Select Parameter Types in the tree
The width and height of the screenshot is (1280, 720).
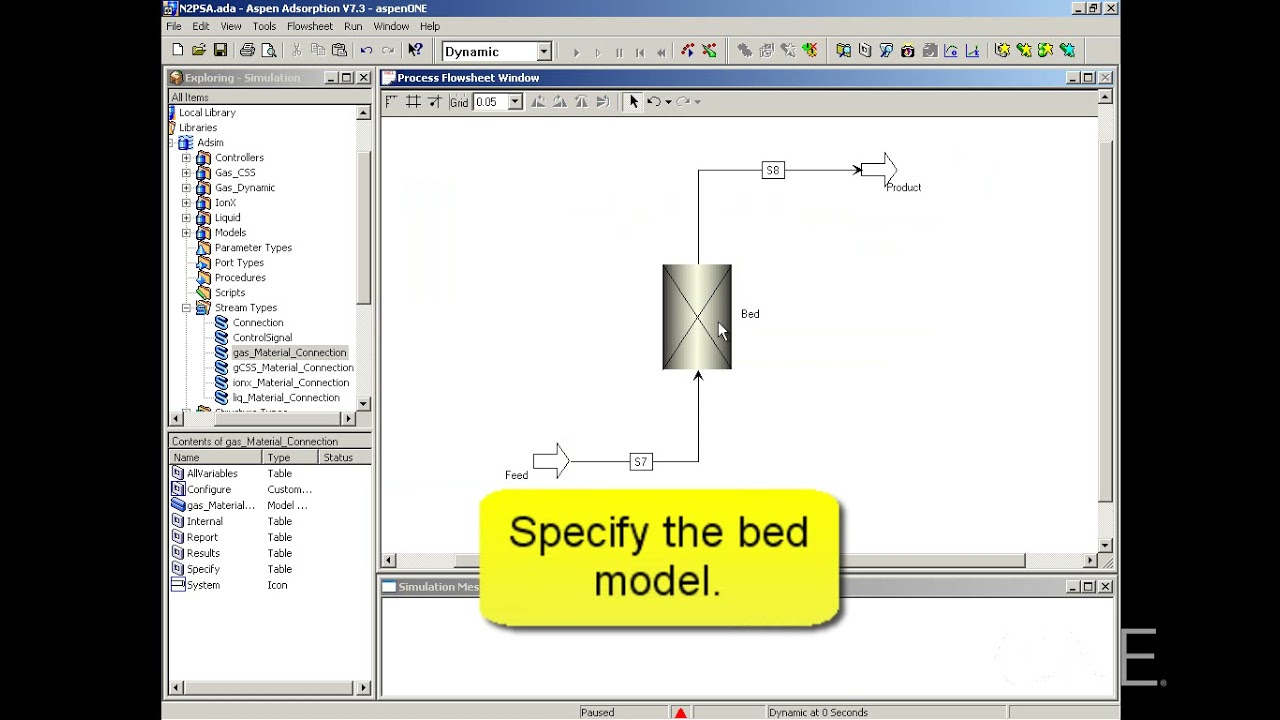253,248
